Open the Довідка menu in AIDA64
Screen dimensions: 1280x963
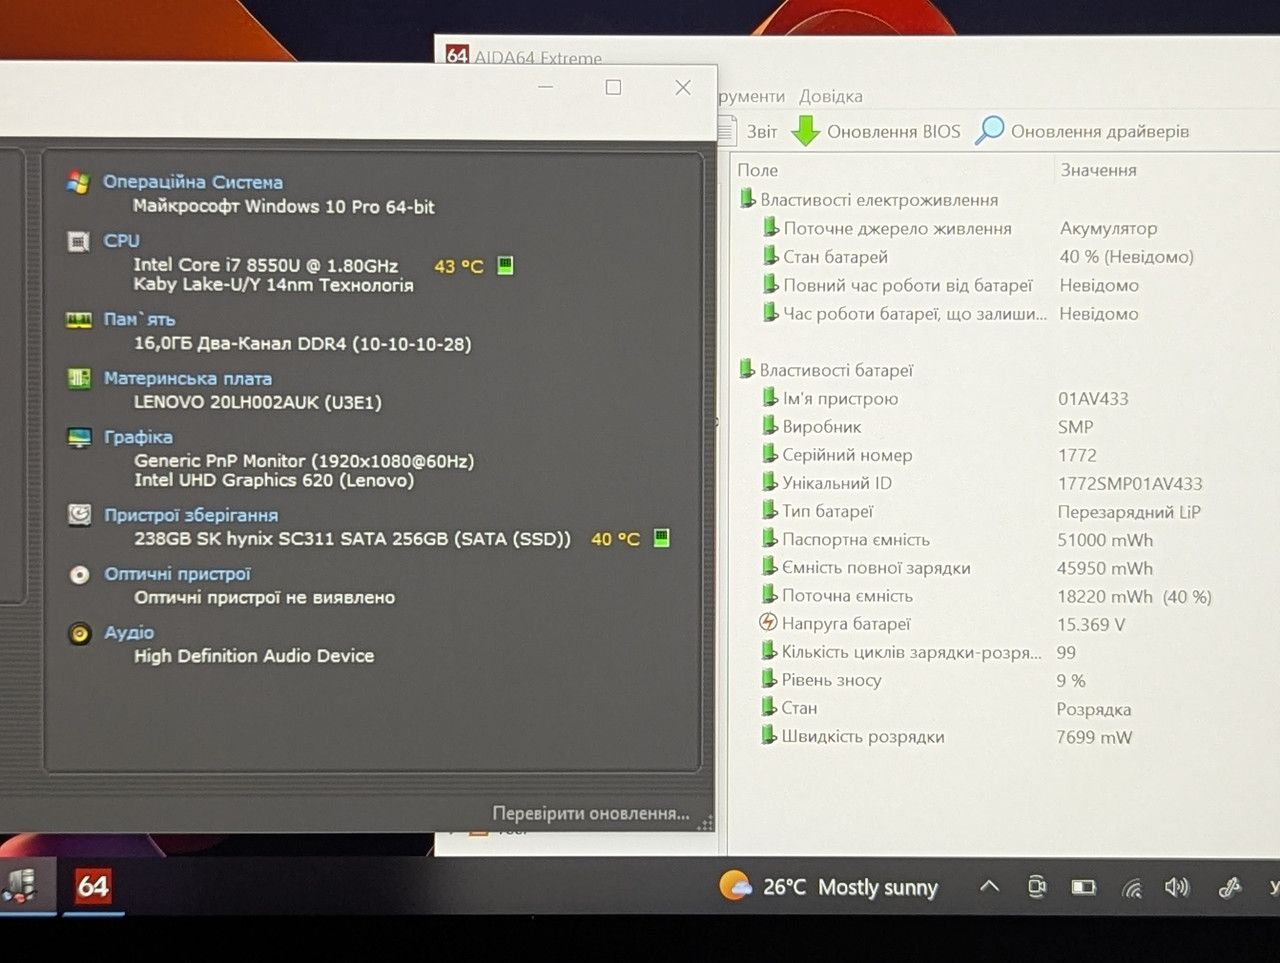click(x=830, y=96)
